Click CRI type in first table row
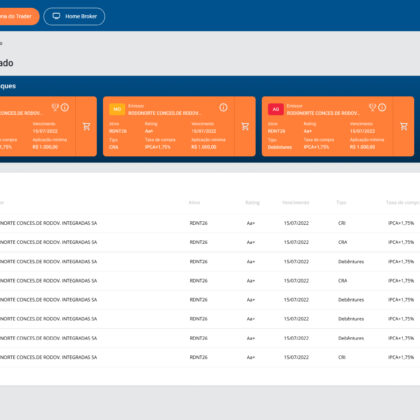This screenshot has height=420, width=420. click(x=342, y=223)
